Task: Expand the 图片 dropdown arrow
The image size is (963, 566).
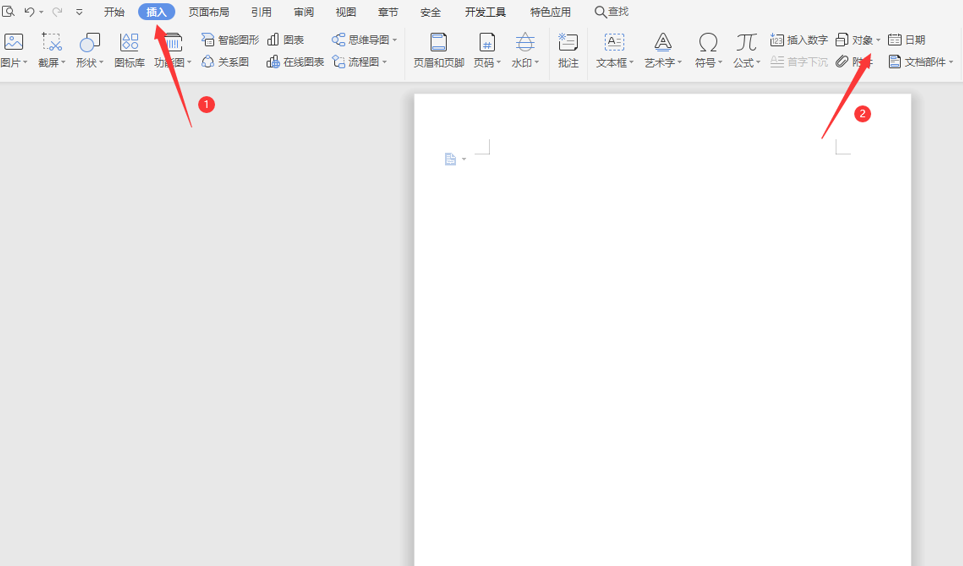Action: click(x=25, y=63)
